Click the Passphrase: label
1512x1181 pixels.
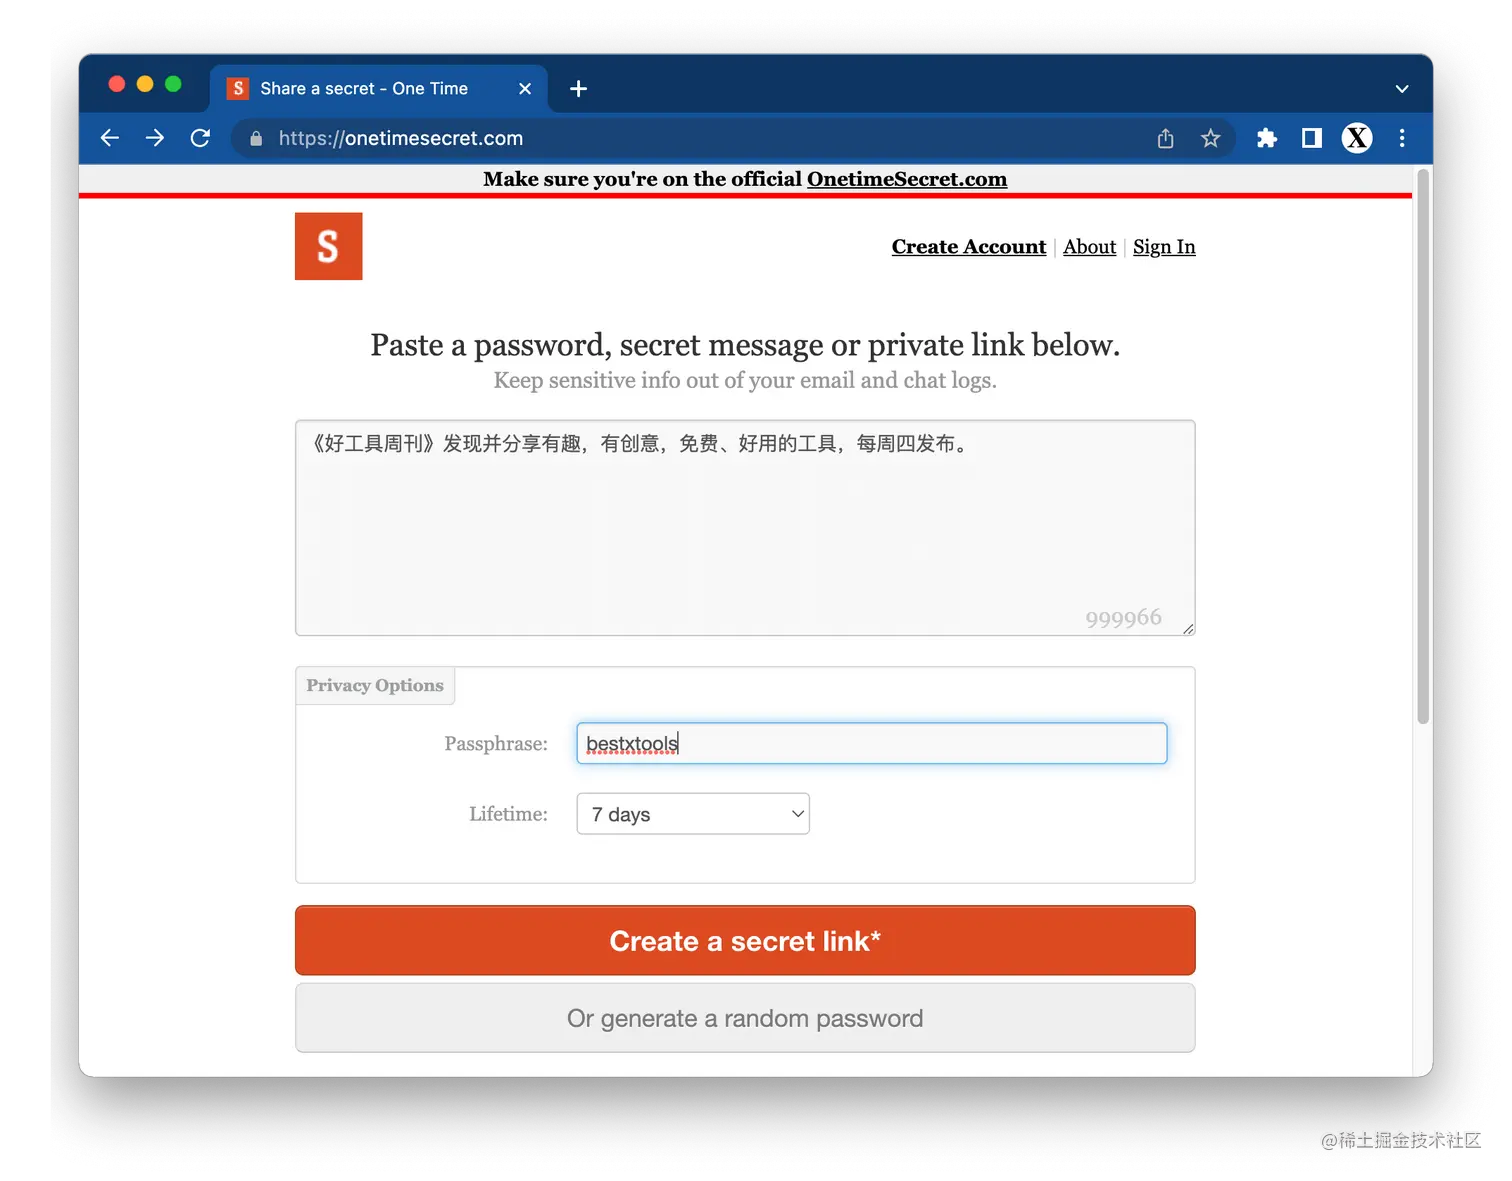496,744
